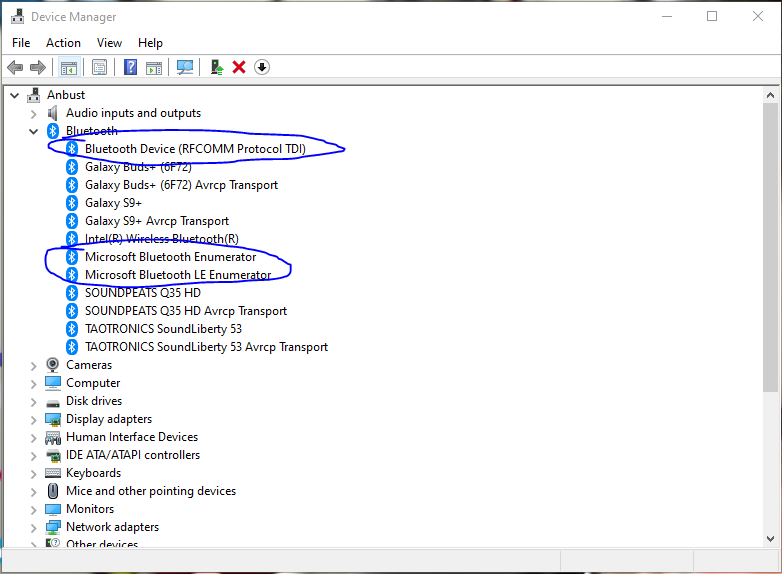Viewport: 782px width, 574px height.
Task: Expand Audio inputs and outputs
Action: (33, 114)
